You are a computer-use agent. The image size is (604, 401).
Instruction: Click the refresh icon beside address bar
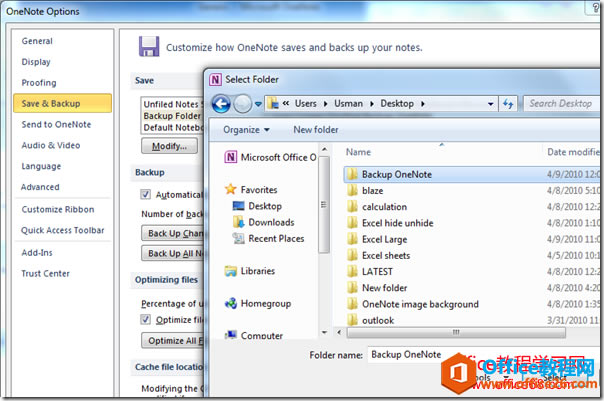coord(508,104)
